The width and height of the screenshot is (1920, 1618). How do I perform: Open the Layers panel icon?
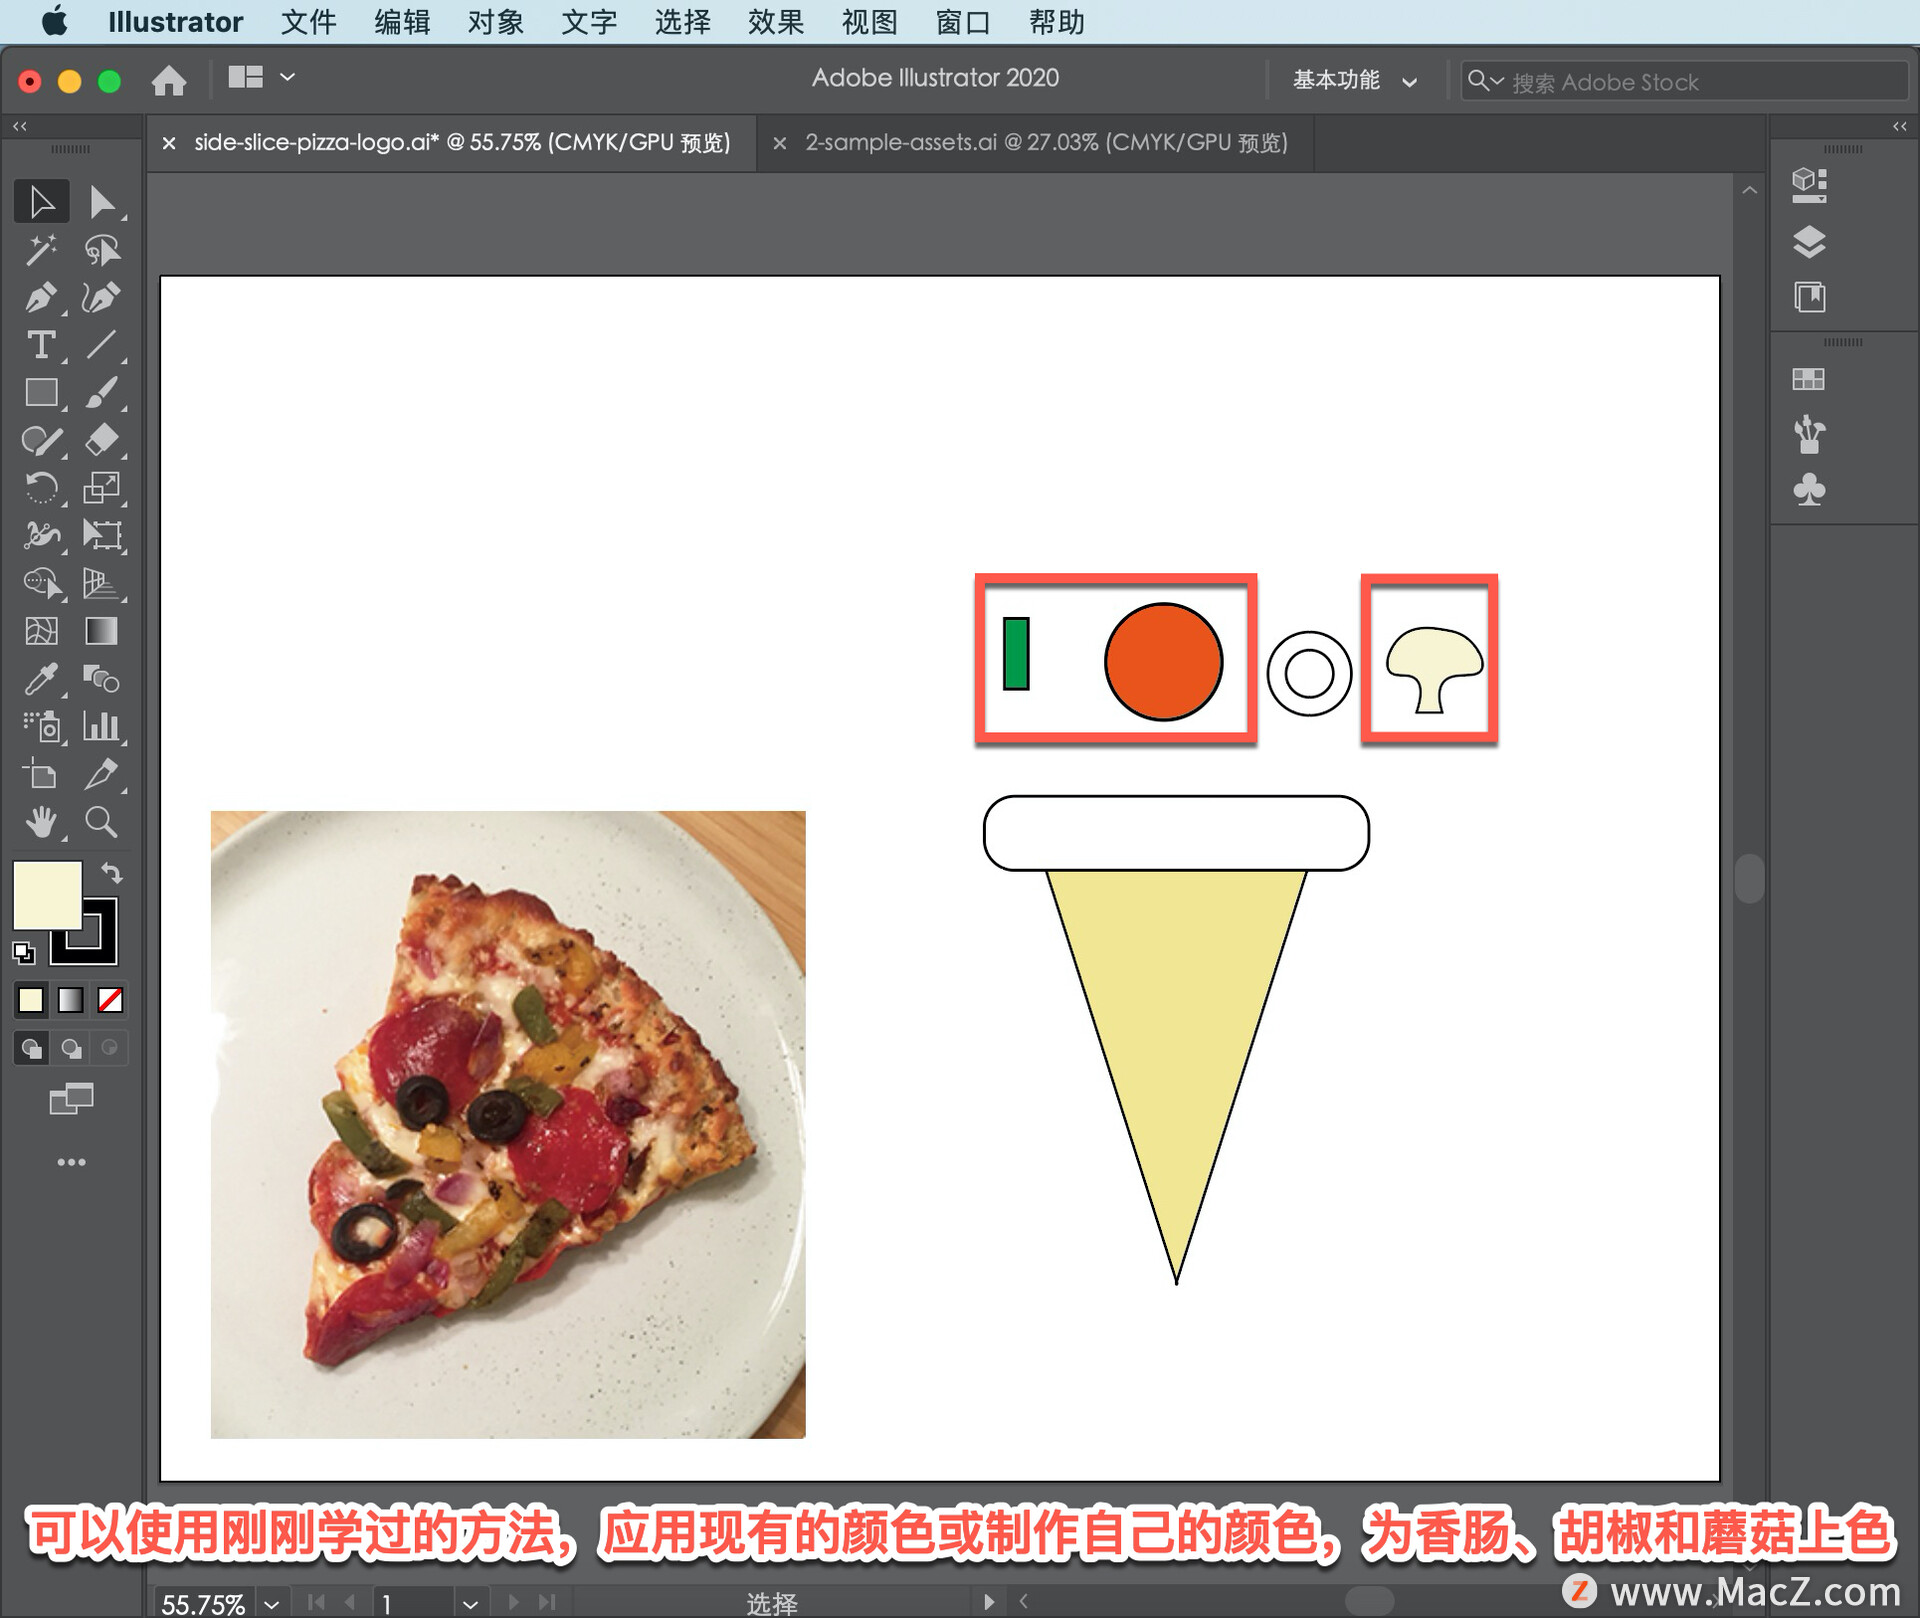pos(1808,242)
